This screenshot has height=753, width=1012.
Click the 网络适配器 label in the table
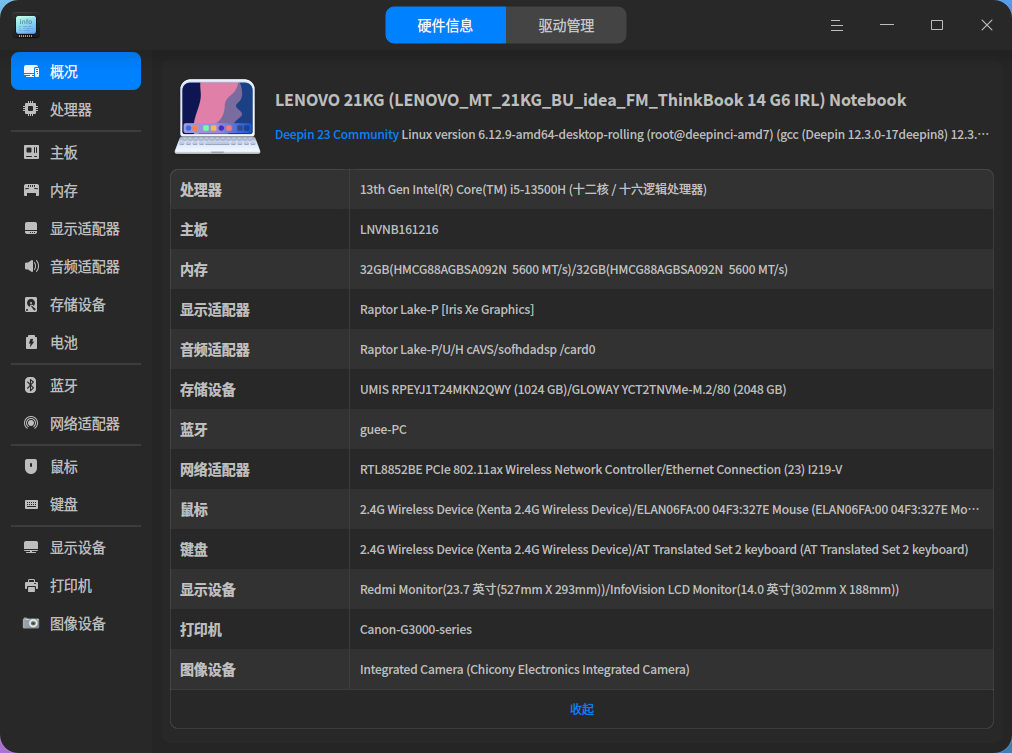point(215,470)
